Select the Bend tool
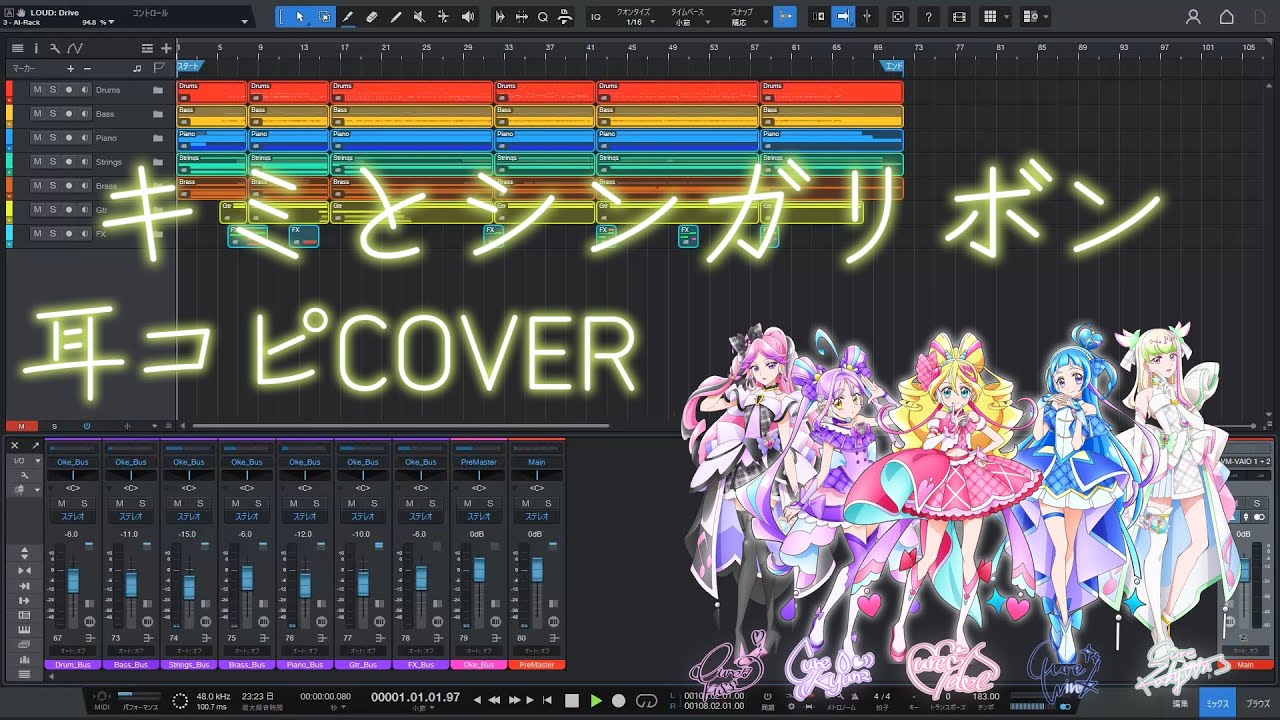This screenshot has height=720, width=1280. pyautogui.click(x=443, y=17)
